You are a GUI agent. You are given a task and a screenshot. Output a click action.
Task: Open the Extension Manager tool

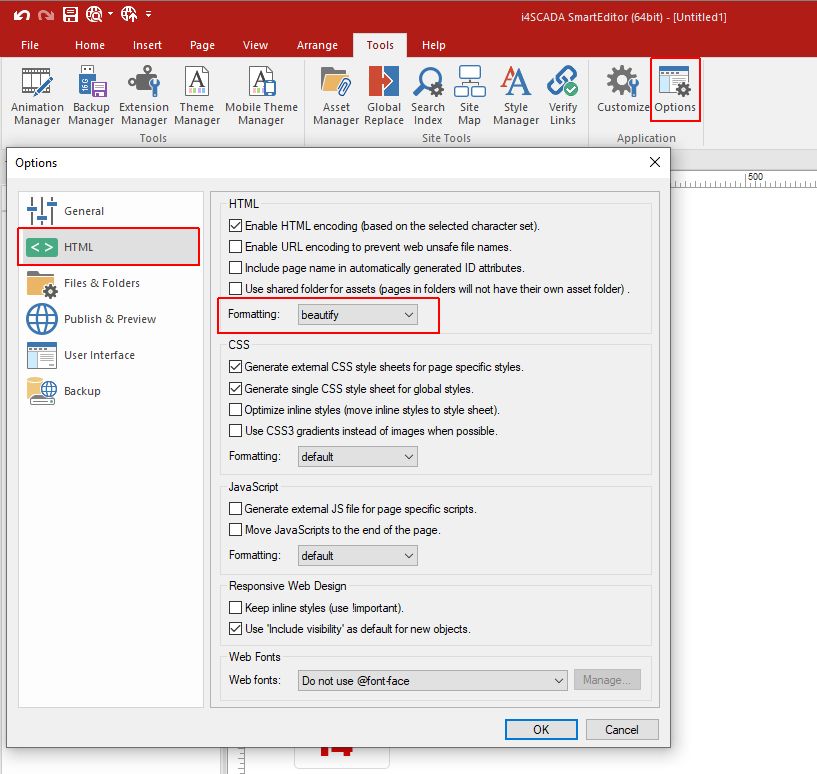click(144, 95)
